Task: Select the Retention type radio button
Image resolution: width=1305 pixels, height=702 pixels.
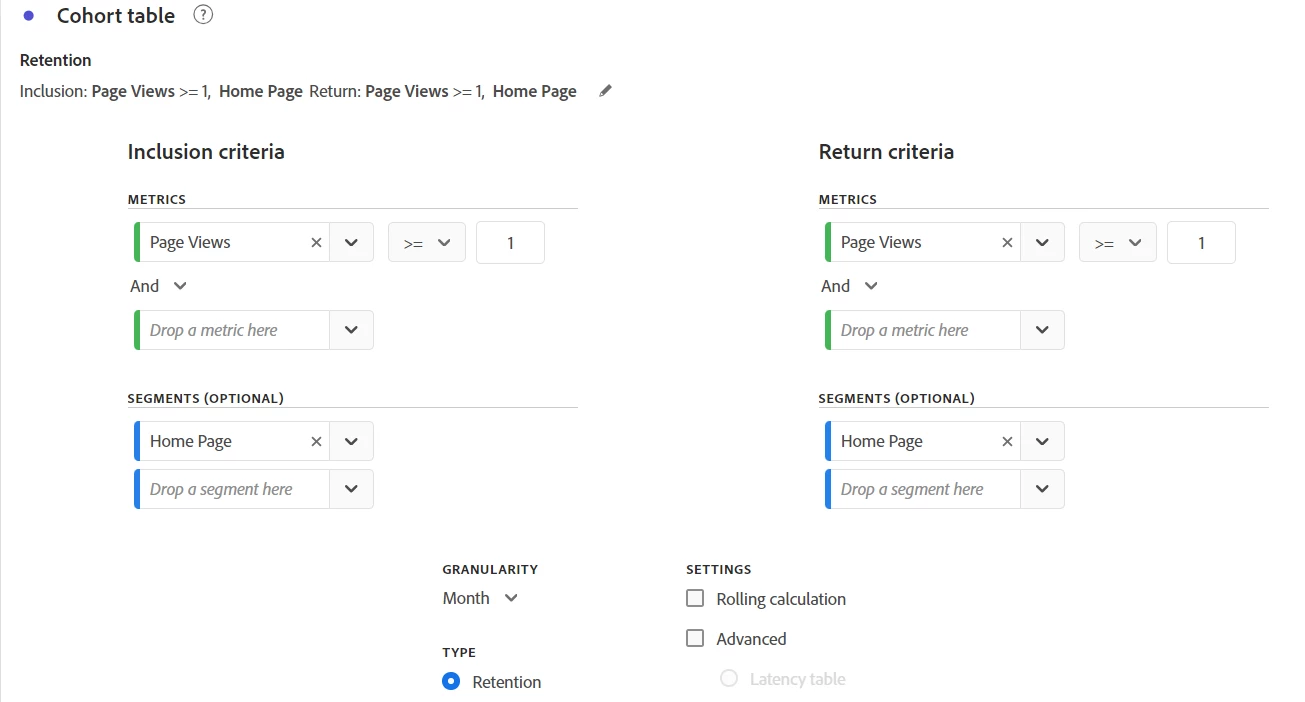Action: point(451,682)
